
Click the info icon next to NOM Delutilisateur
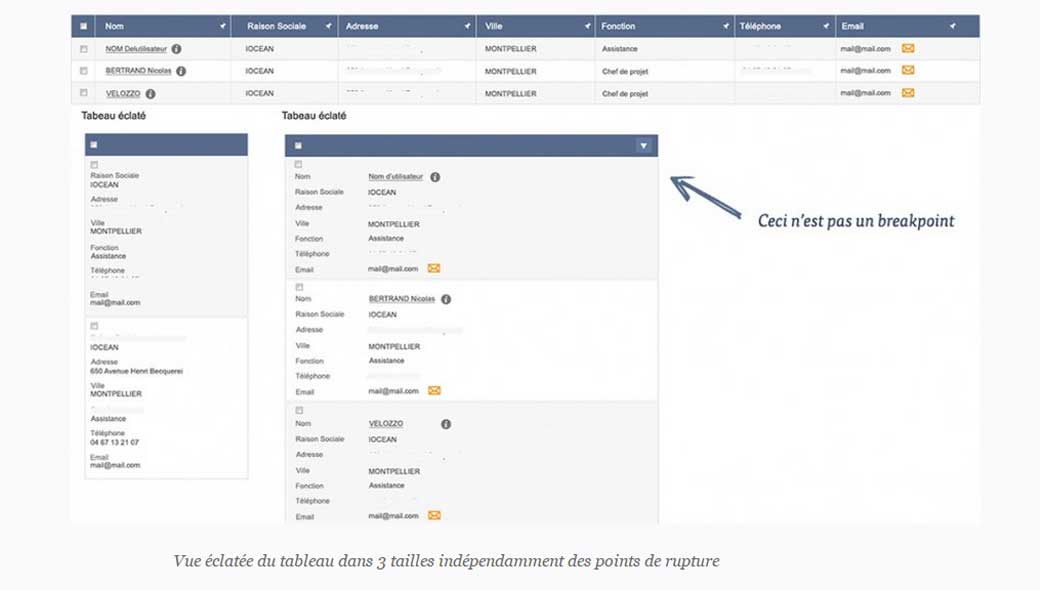pos(176,50)
